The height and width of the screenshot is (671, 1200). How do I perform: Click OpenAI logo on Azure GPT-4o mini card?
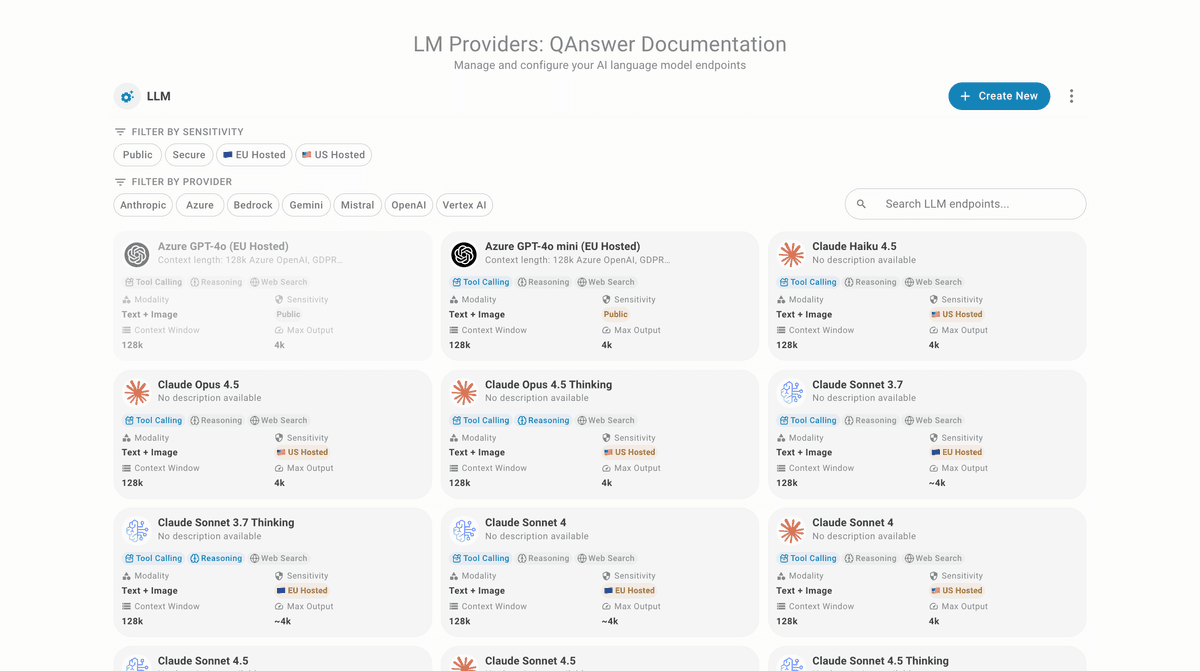tap(464, 254)
